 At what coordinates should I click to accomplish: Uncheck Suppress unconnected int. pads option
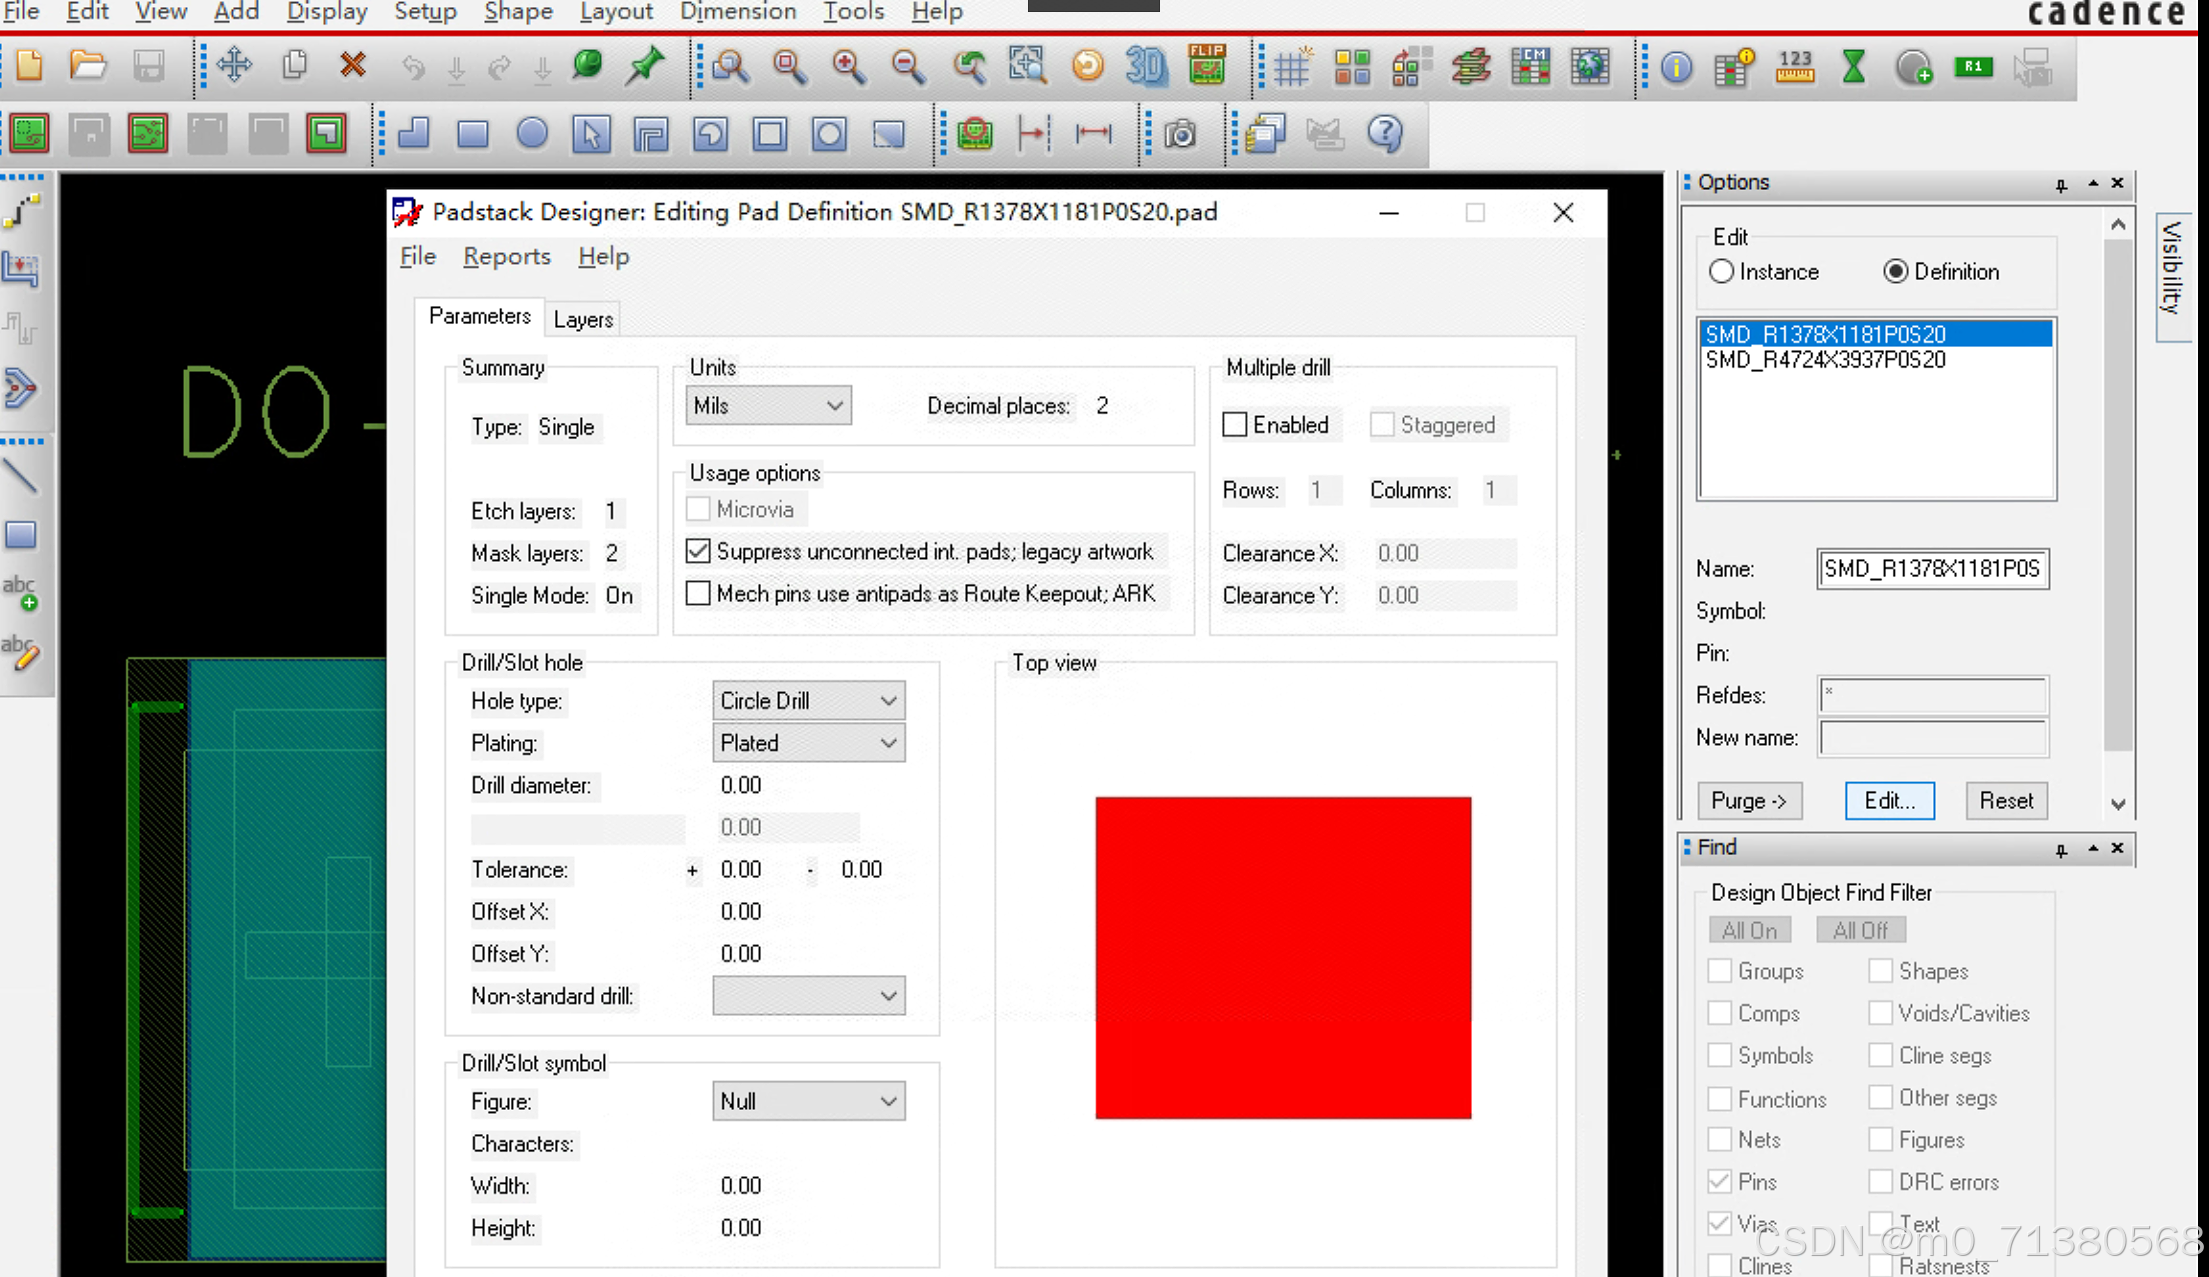click(698, 551)
